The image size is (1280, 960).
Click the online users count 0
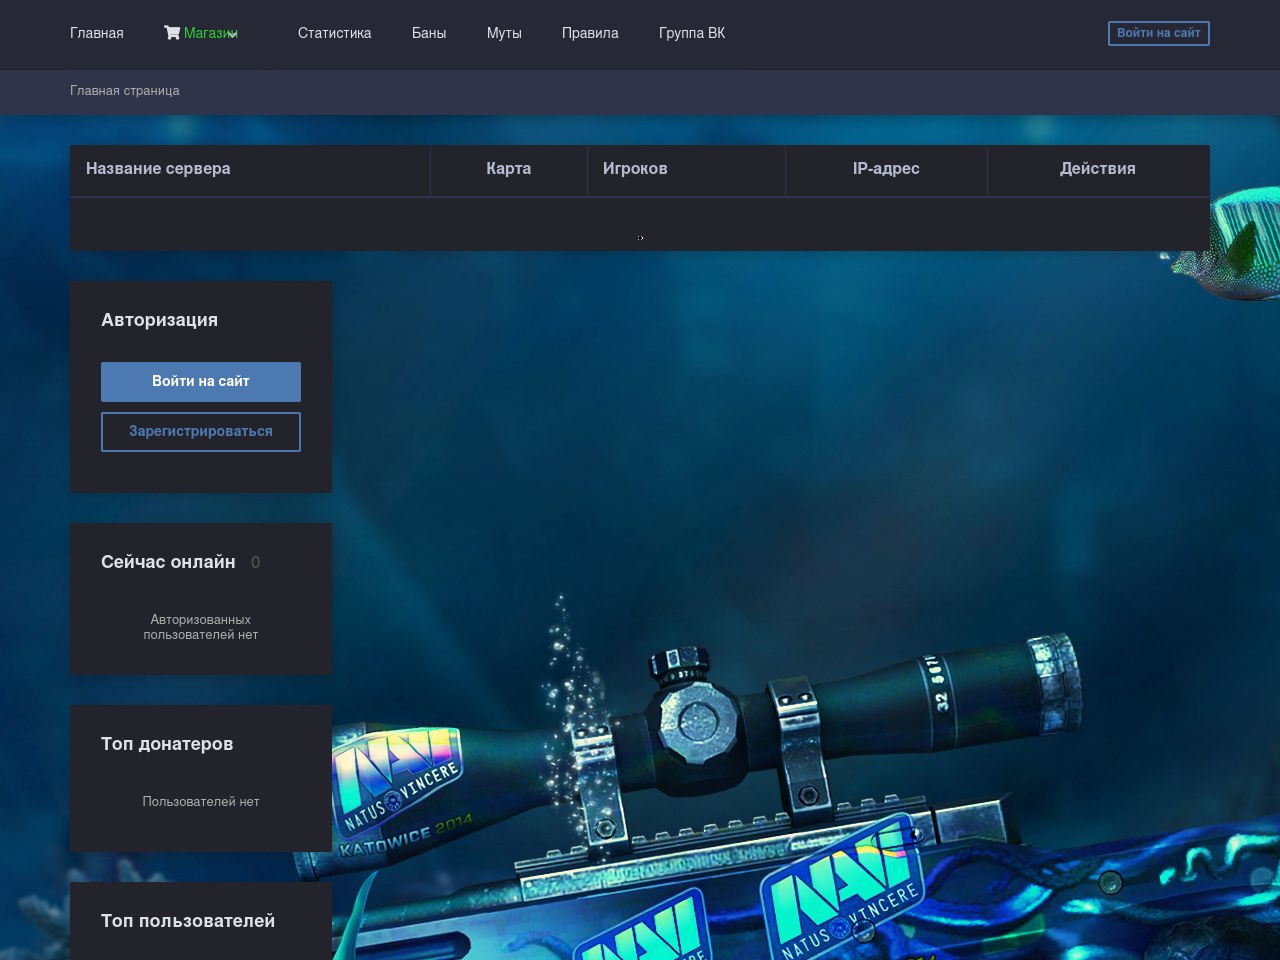point(255,562)
